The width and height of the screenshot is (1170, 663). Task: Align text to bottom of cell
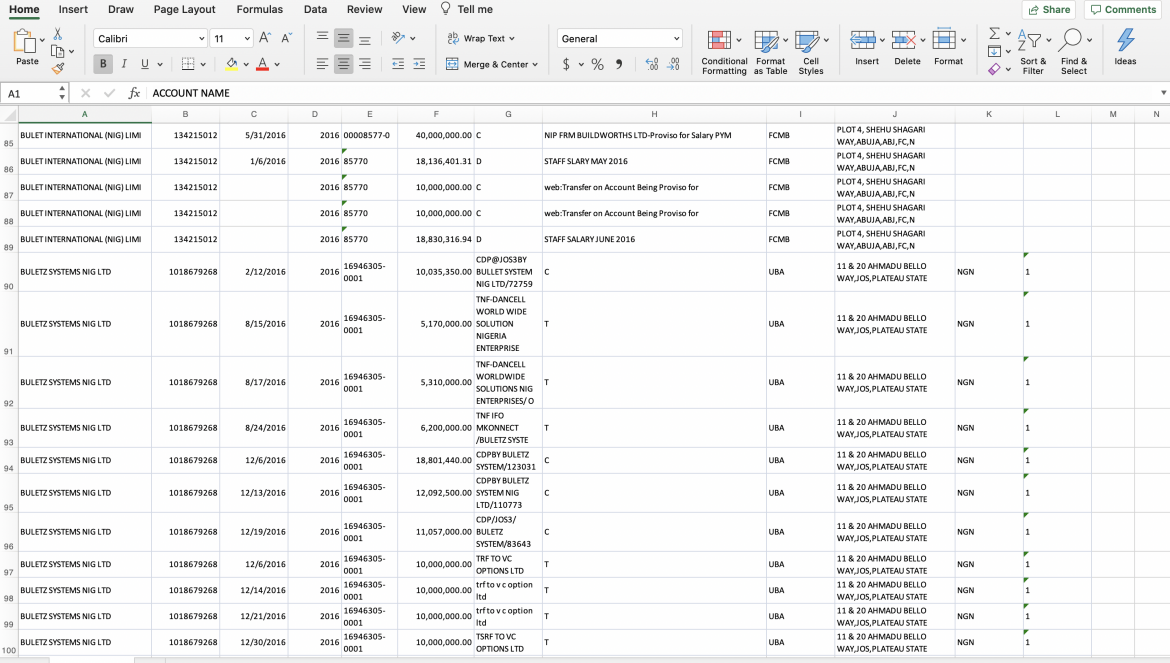tap(365, 38)
